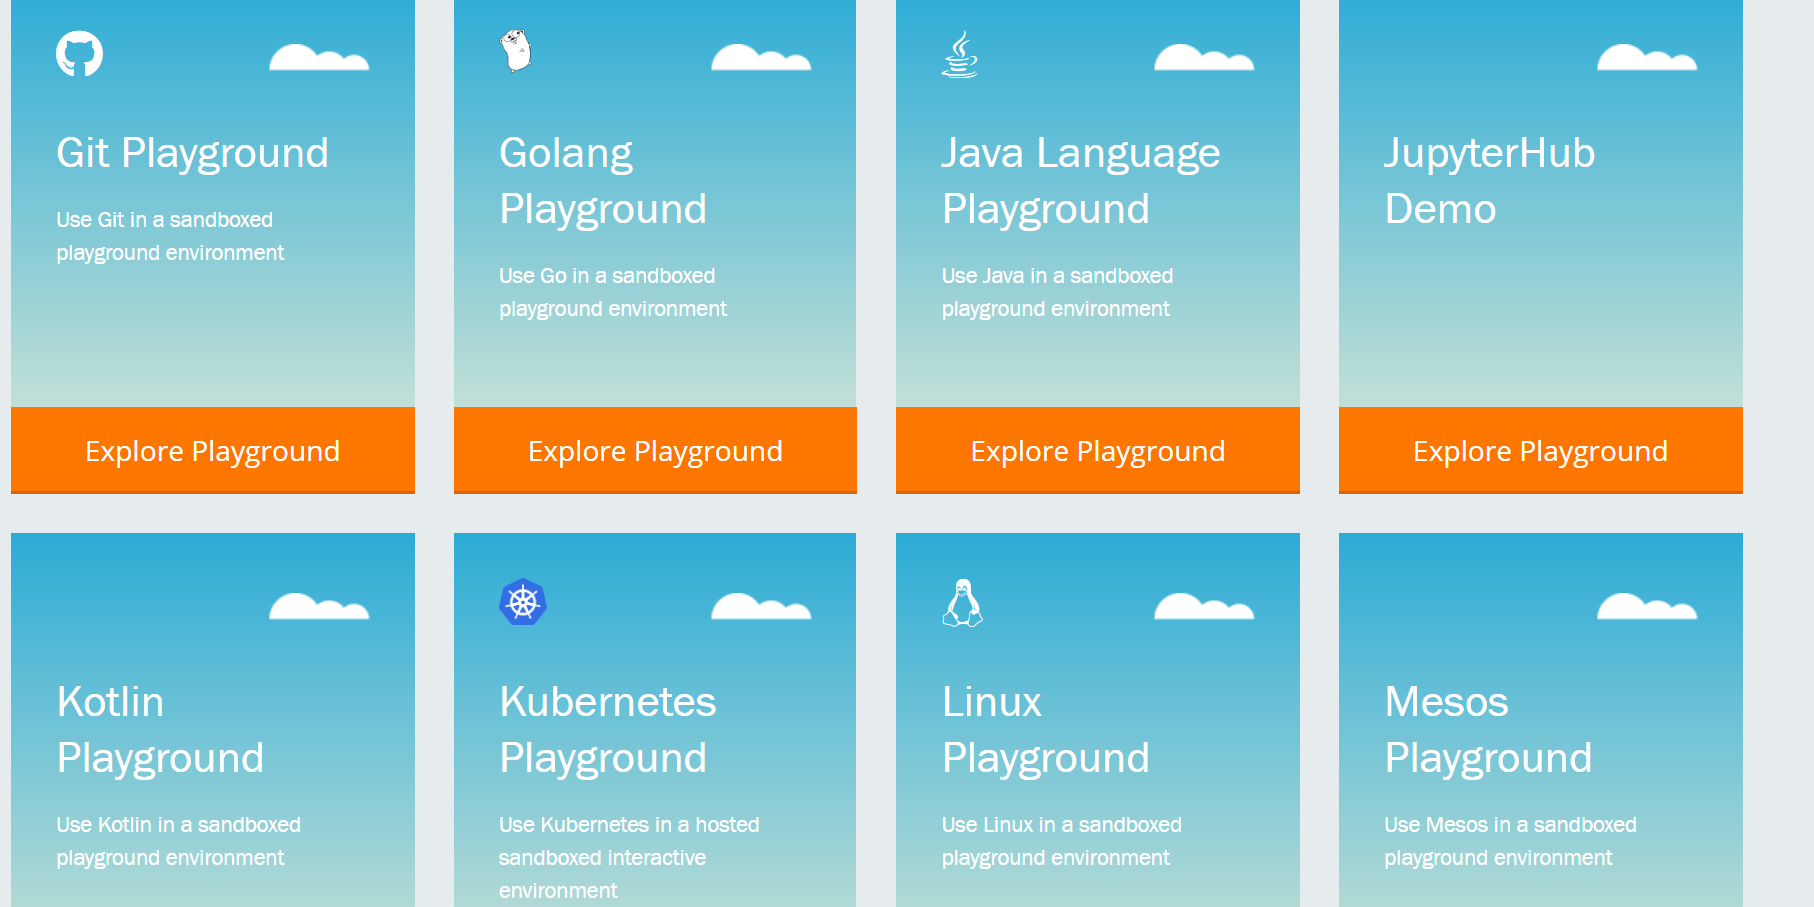Click text 'Use Git in a sandboxed playground environment'

tap(170, 236)
